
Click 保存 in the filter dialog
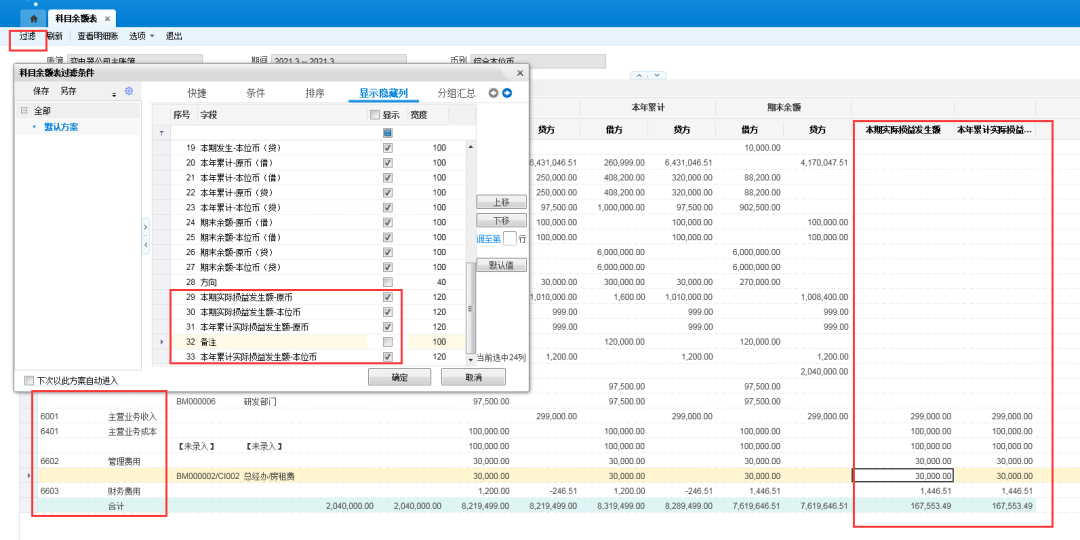[41, 91]
